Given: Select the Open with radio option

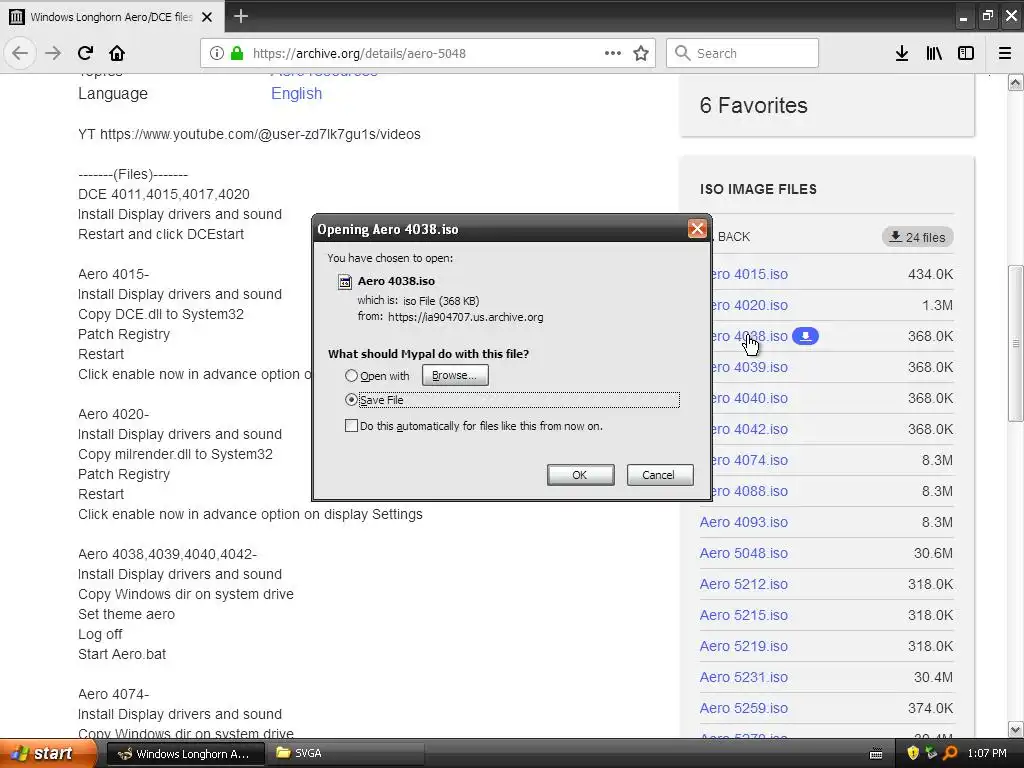Looking at the screenshot, I should (351, 376).
